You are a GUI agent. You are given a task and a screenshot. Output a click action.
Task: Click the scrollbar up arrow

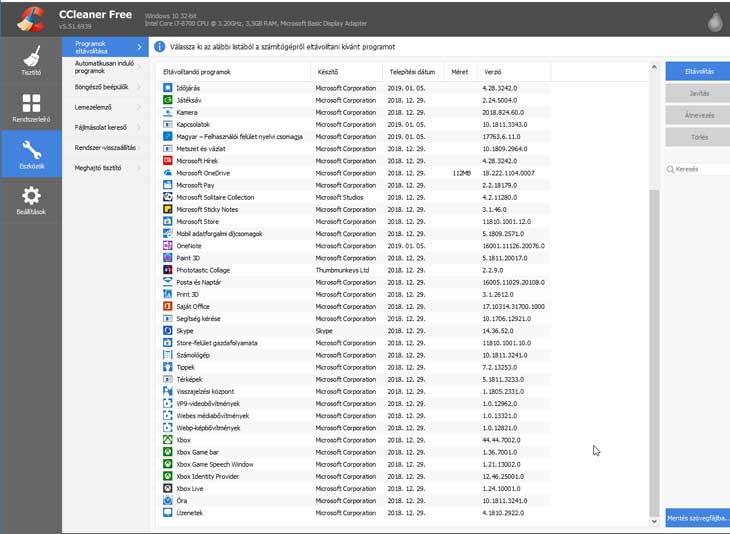point(654,68)
